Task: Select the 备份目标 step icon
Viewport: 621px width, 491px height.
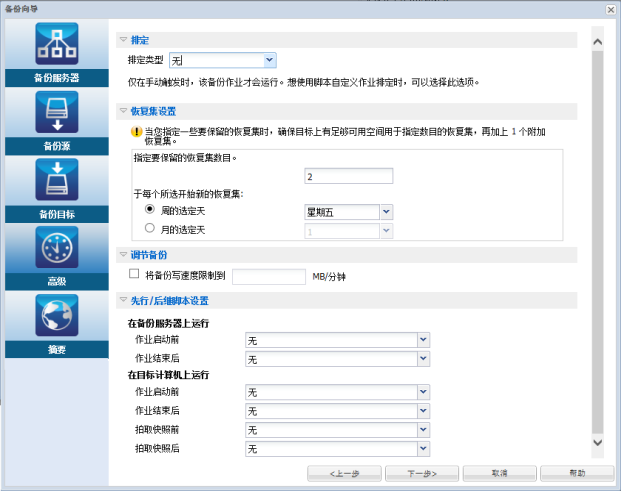Action: (x=57, y=181)
